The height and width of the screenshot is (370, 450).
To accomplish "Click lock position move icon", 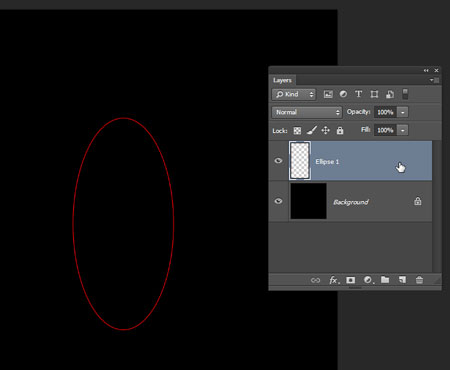I will pyautogui.click(x=325, y=130).
